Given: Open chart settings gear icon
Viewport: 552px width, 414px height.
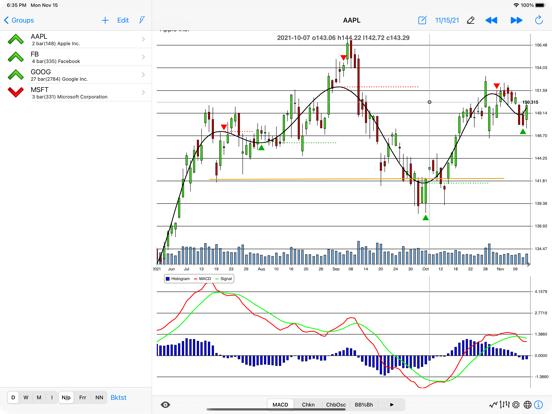Looking at the screenshot, I should click(x=516, y=405).
